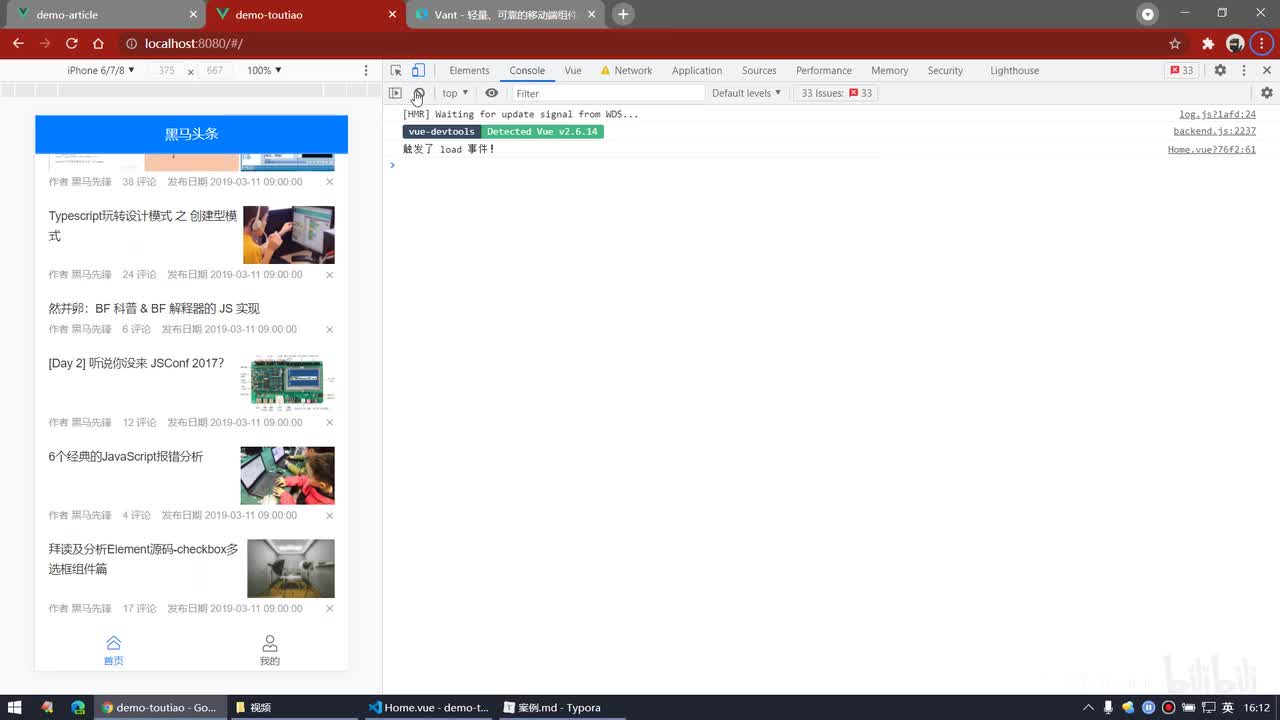Open the Memory tab

tap(889, 70)
